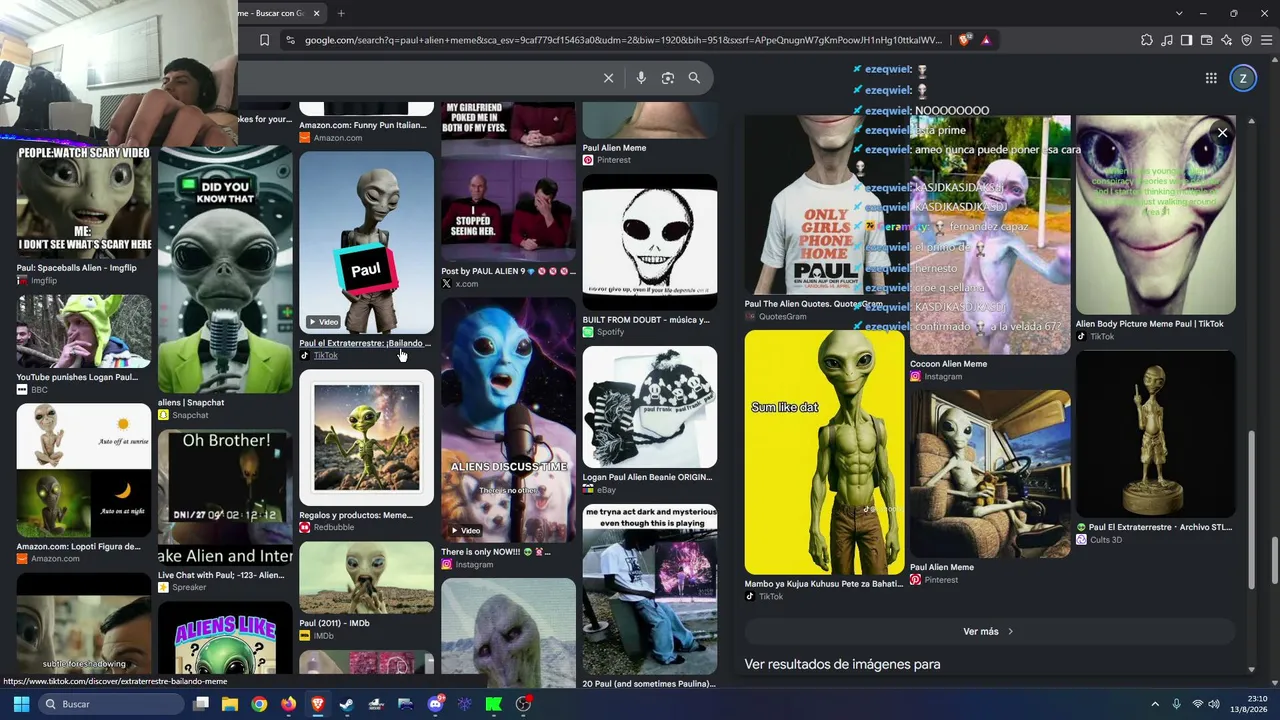1280x720 pixels.
Task: Click the address bar URL
Action: pyautogui.click(x=624, y=40)
